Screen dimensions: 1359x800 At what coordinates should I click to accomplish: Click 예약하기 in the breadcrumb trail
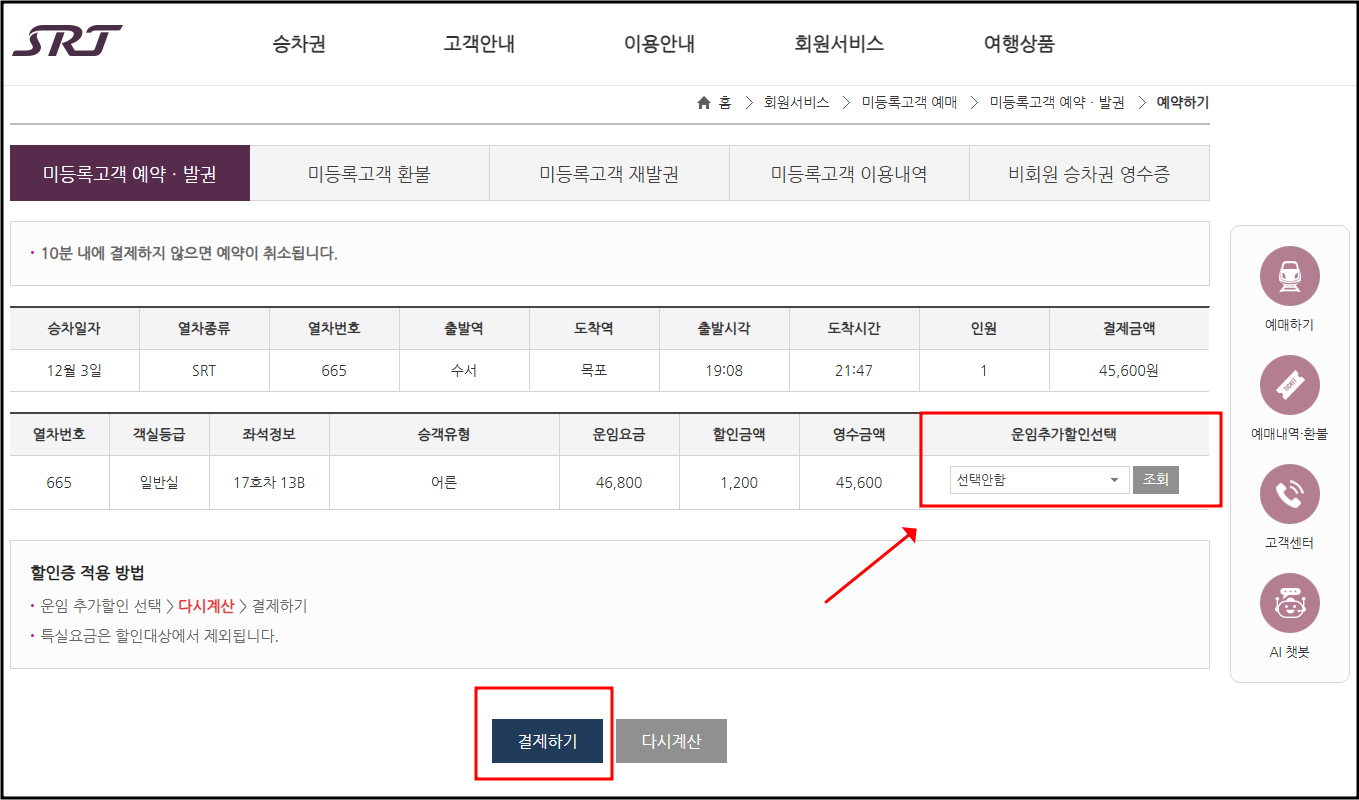point(1181,102)
